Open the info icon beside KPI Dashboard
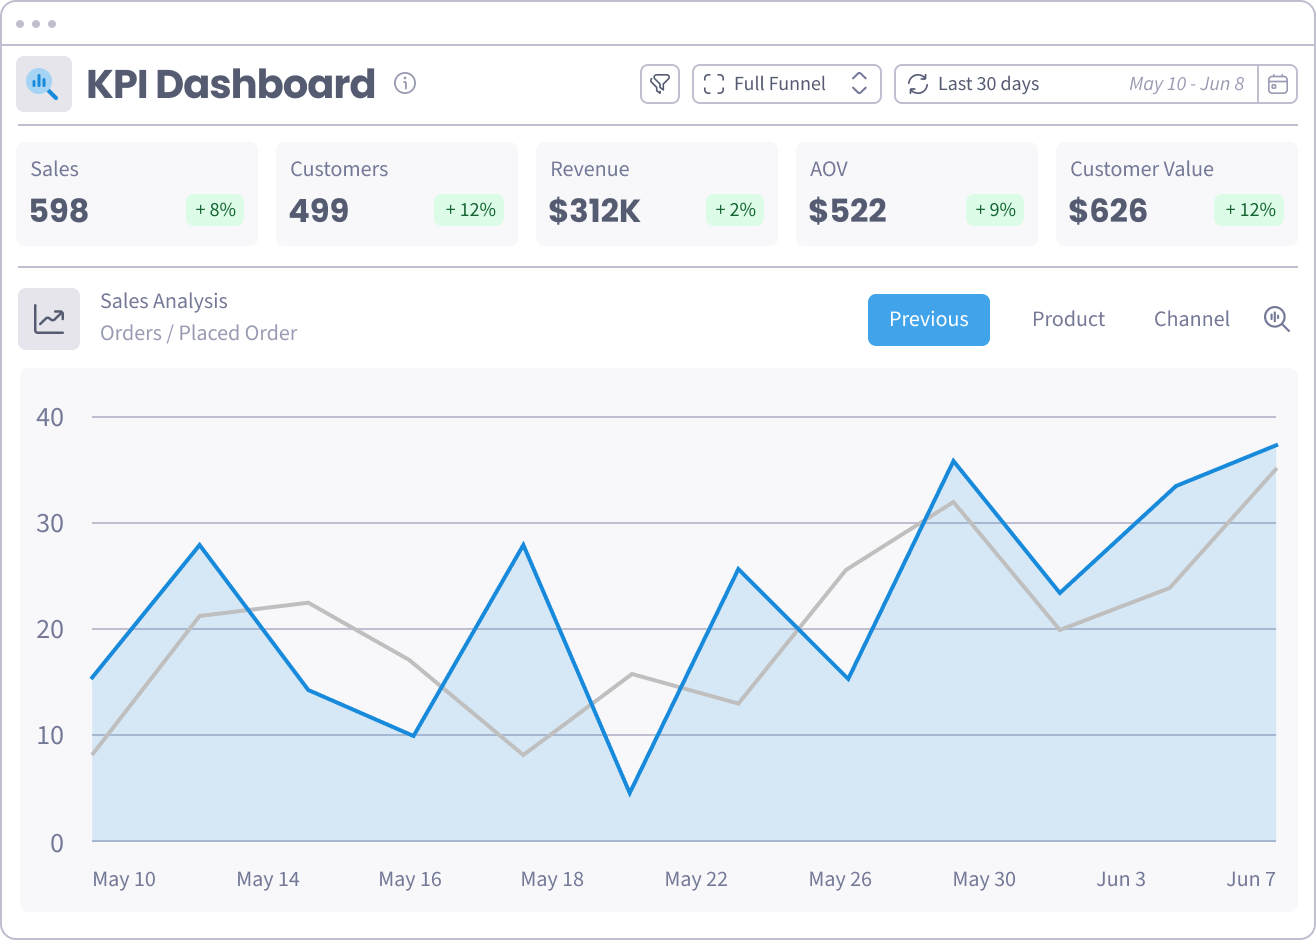This screenshot has height=940, width=1316. tap(405, 84)
